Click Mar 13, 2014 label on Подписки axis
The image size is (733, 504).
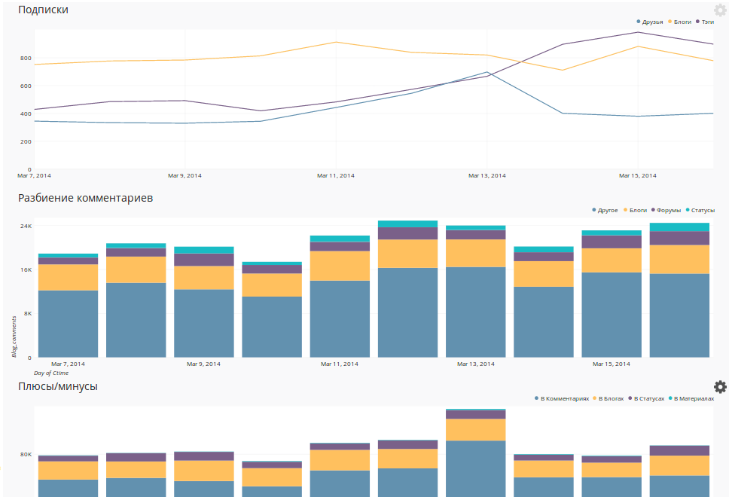click(487, 176)
